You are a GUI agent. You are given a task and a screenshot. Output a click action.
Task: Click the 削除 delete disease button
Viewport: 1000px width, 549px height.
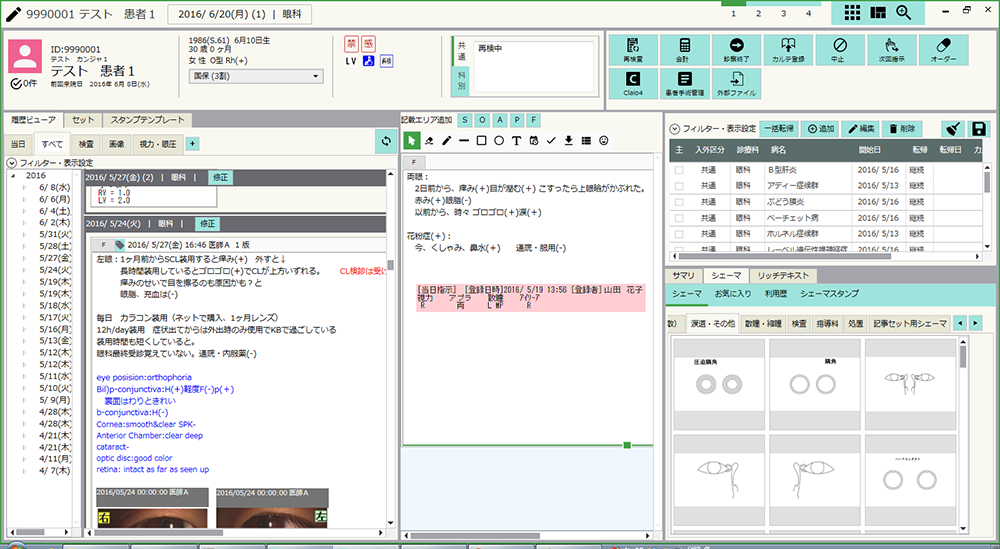click(902, 129)
